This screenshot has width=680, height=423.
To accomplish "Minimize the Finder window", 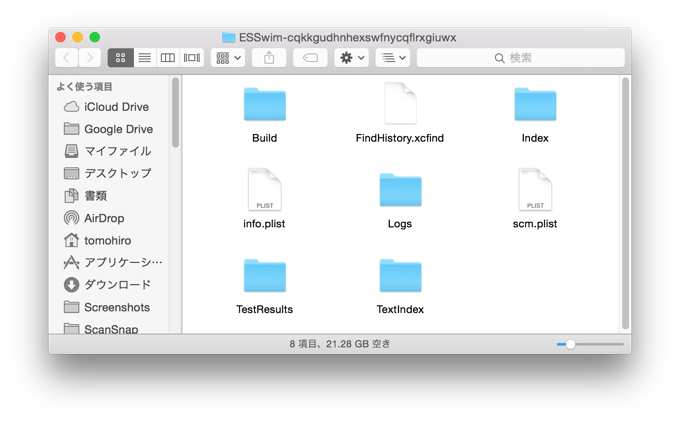I will pos(78,37).
